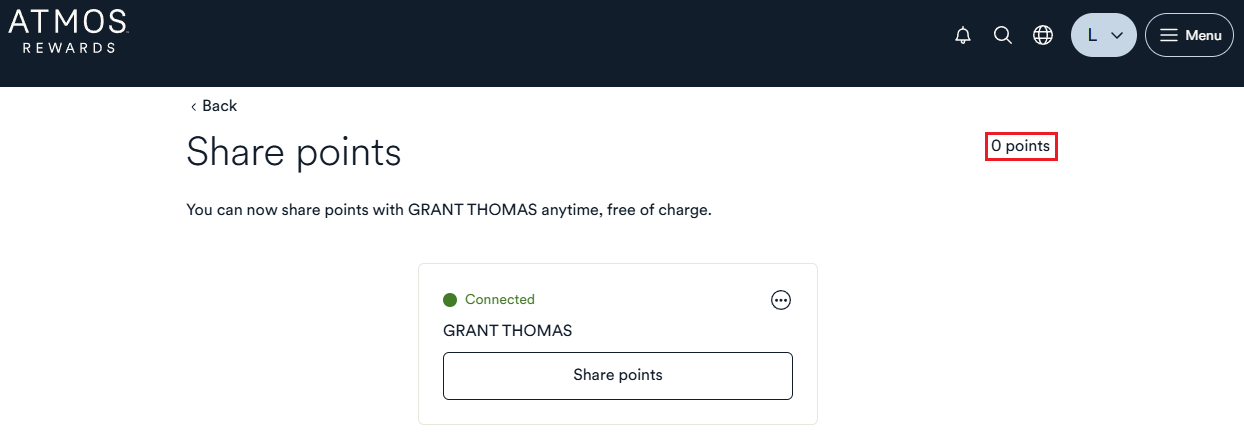The image size is (1244, 434).
Task: Click the Share points page heading
Action: (294, 152)
